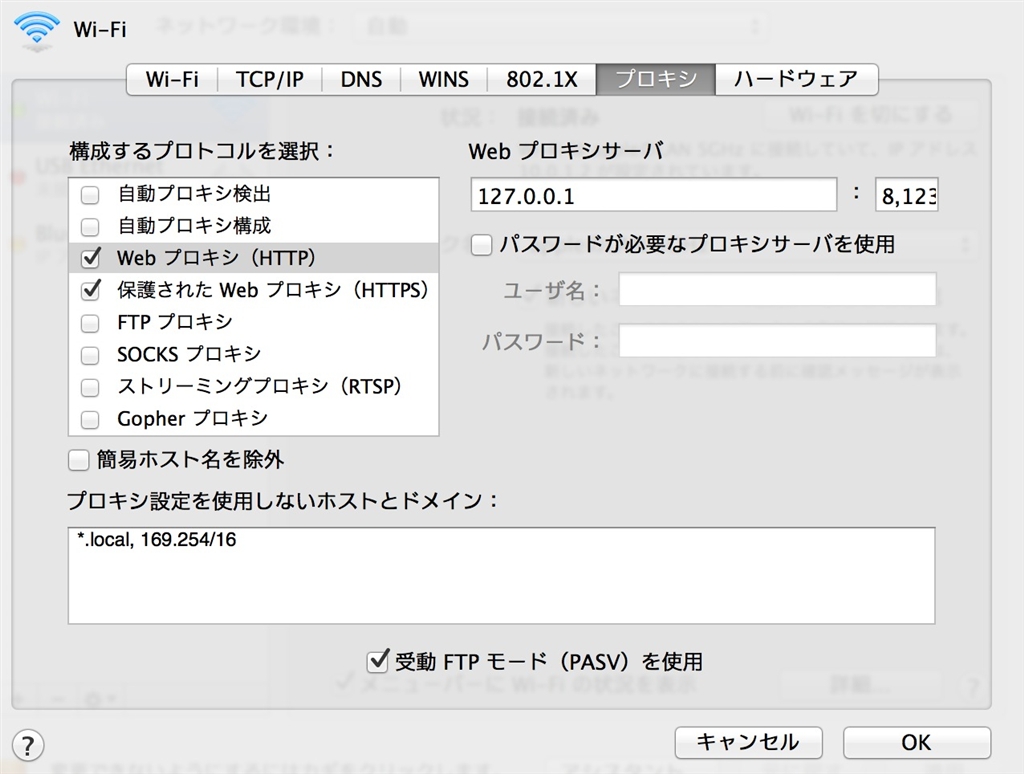1024x774 pixels.
Task: Switch to the ハードウェア tab
Action: click(x=796, y=80)
